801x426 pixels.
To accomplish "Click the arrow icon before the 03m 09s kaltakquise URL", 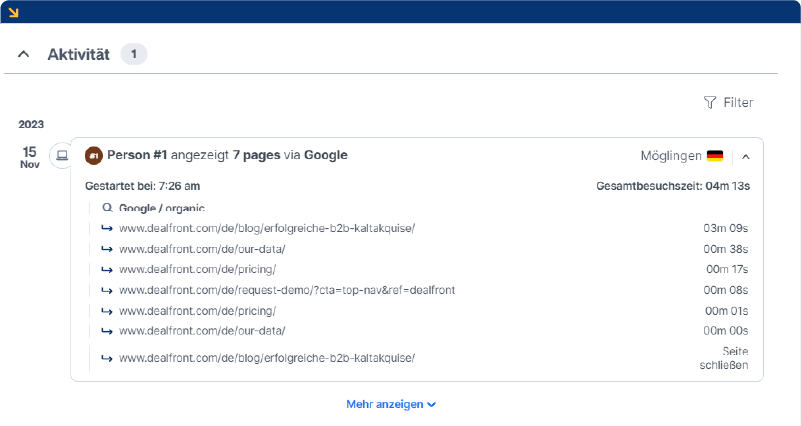I will pos(107,228).
